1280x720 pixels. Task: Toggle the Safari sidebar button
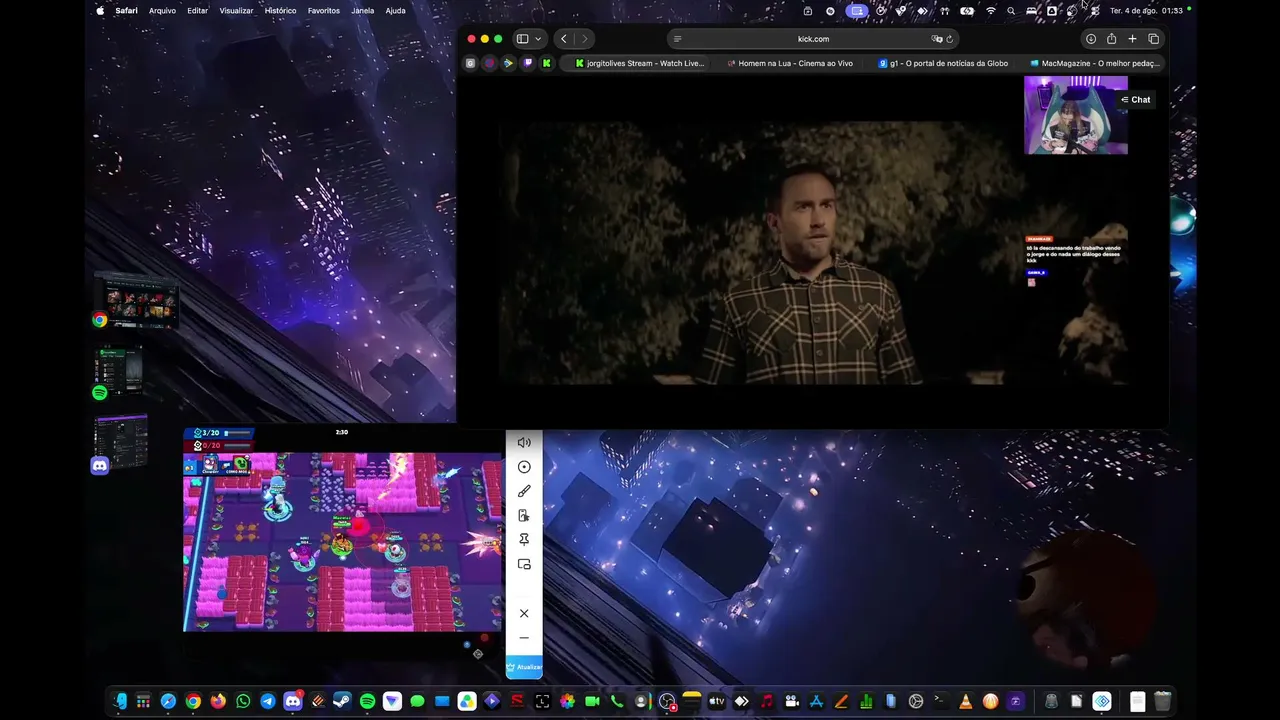[522, 39]
